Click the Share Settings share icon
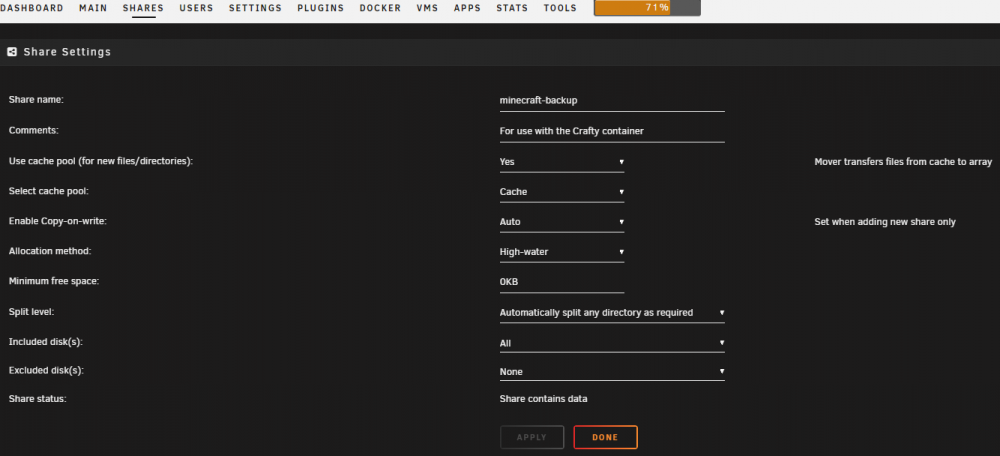Viewport: 1000px width, 456px height. pyautogui.click(x=12, y=52)
